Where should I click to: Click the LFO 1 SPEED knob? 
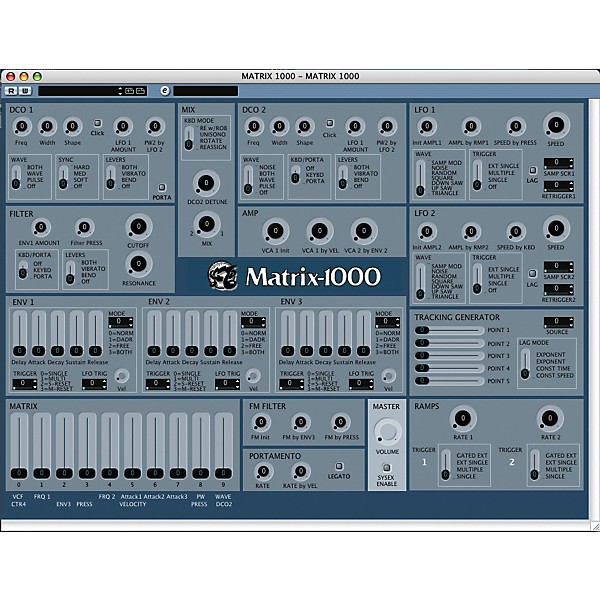556,125
